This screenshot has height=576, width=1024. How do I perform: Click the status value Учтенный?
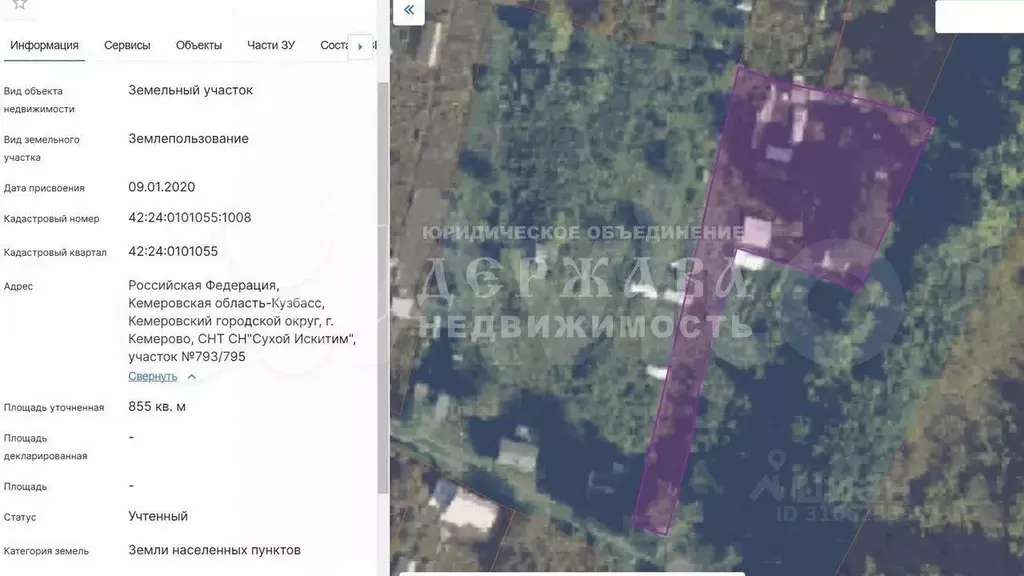[x=158, y=516]
